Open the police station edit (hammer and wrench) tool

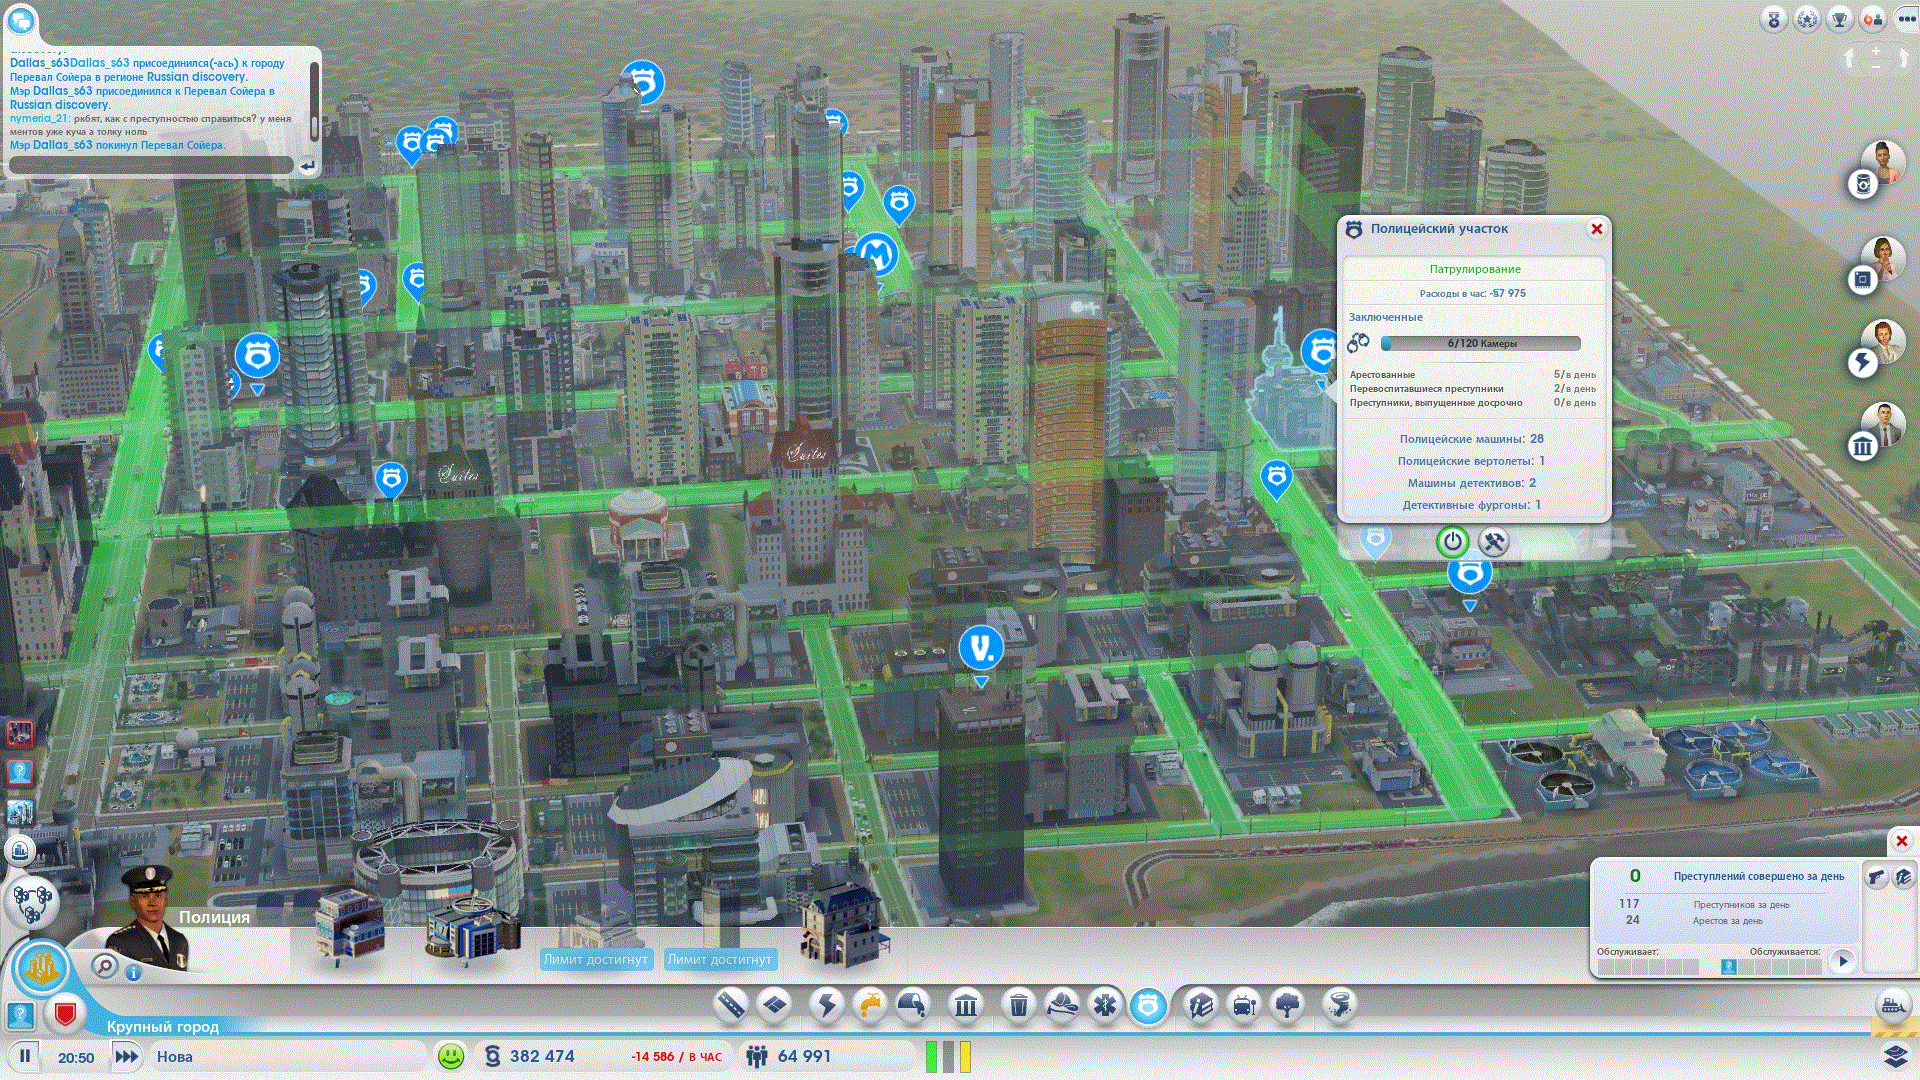click(x=1493, y=542)
